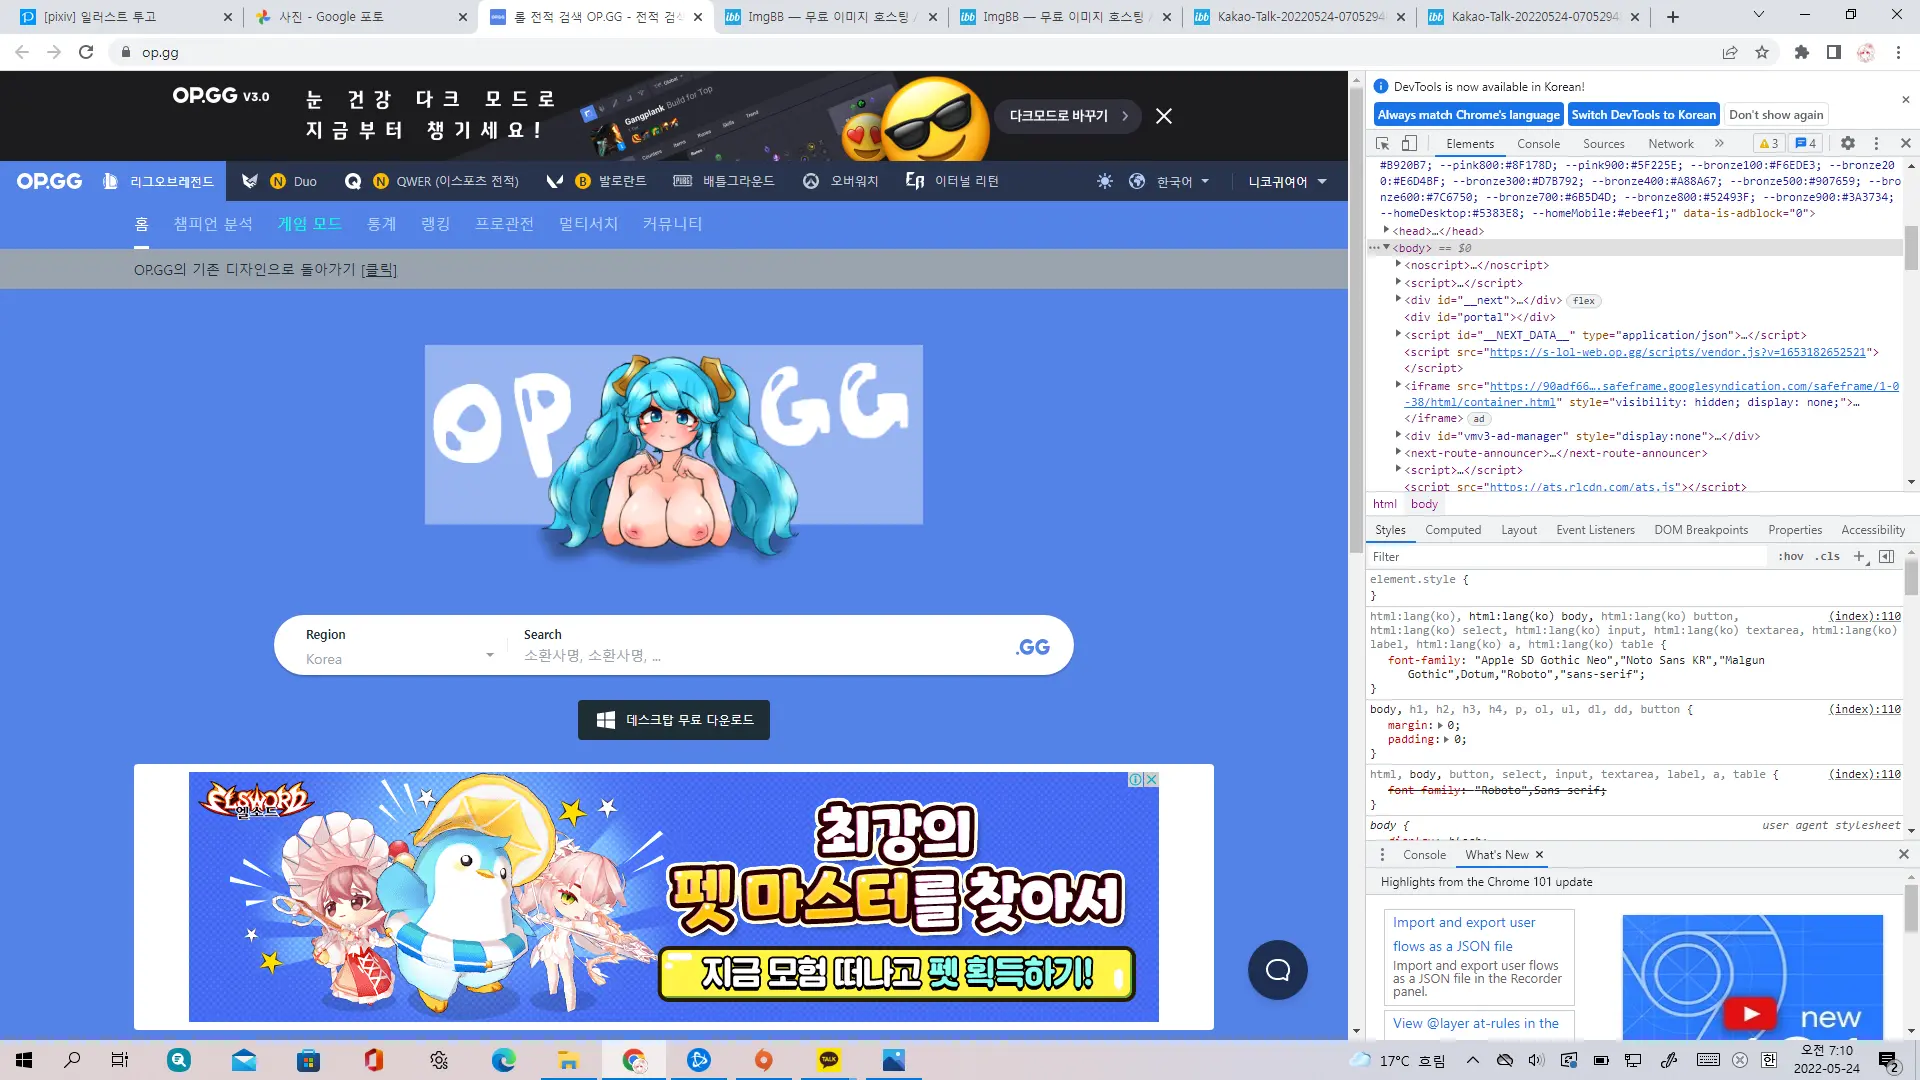Open the Region Korea dropdown
This screenshot has width=1920, height=1080.
pos(398,646)
